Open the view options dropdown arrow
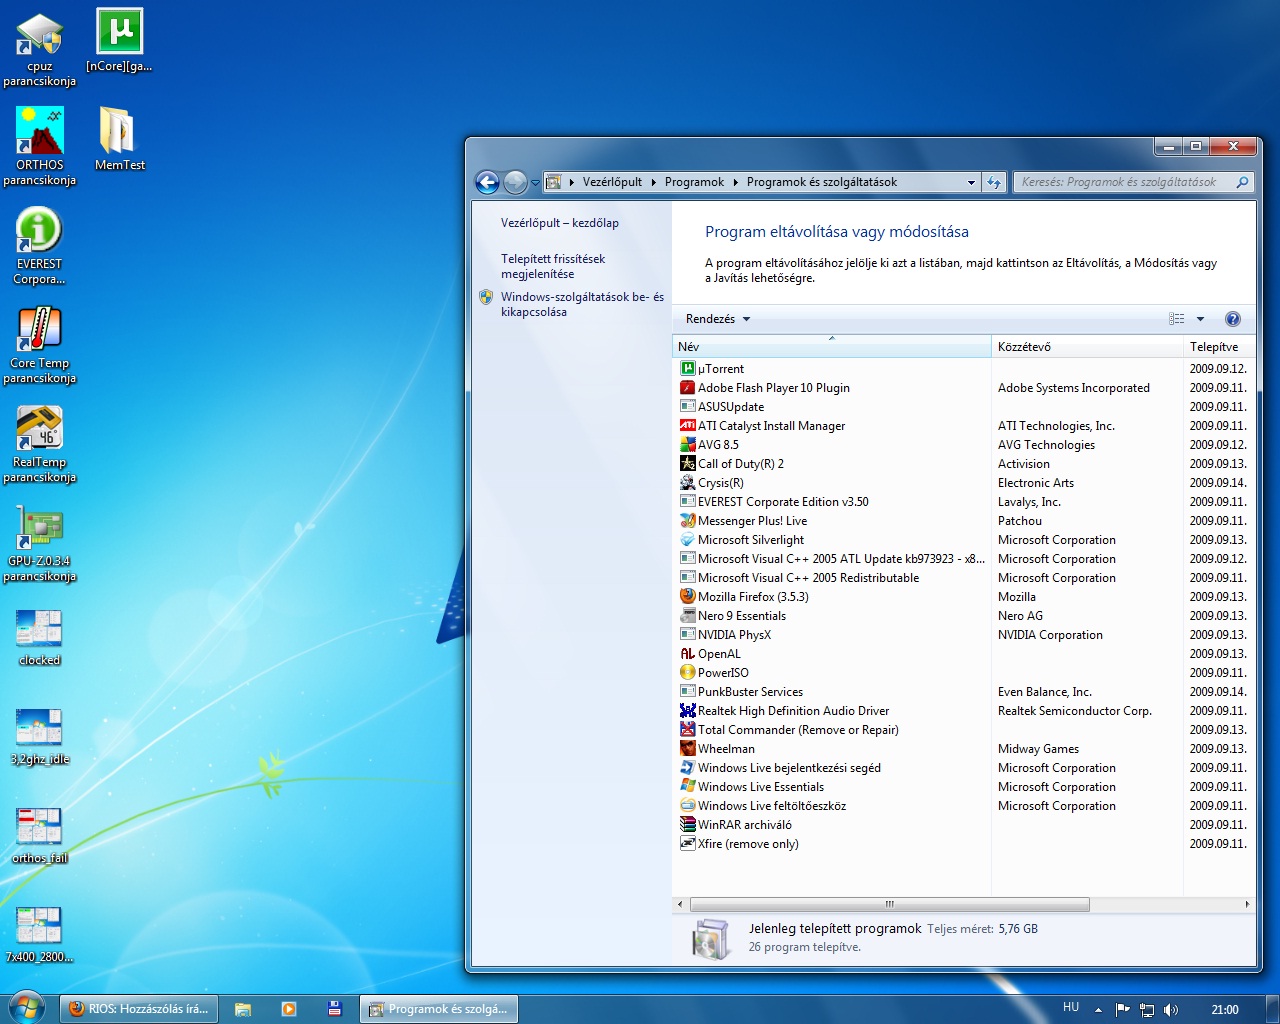Screen dimensions: 1280x1024 [1200, 319]
